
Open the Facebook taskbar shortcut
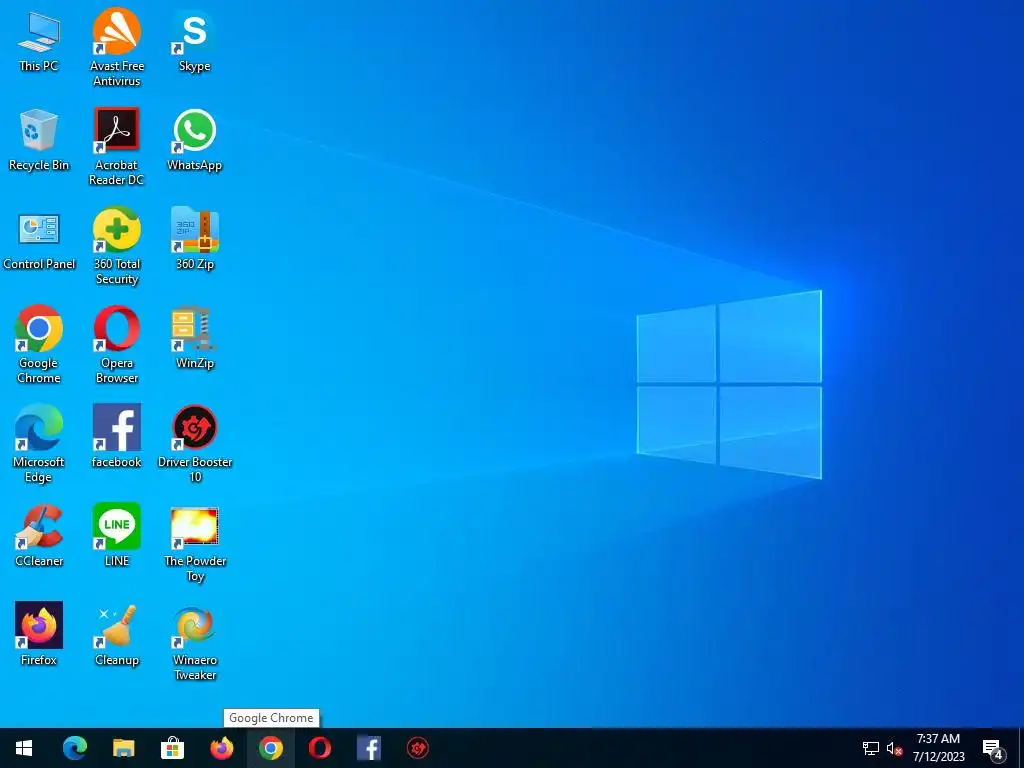369,748
